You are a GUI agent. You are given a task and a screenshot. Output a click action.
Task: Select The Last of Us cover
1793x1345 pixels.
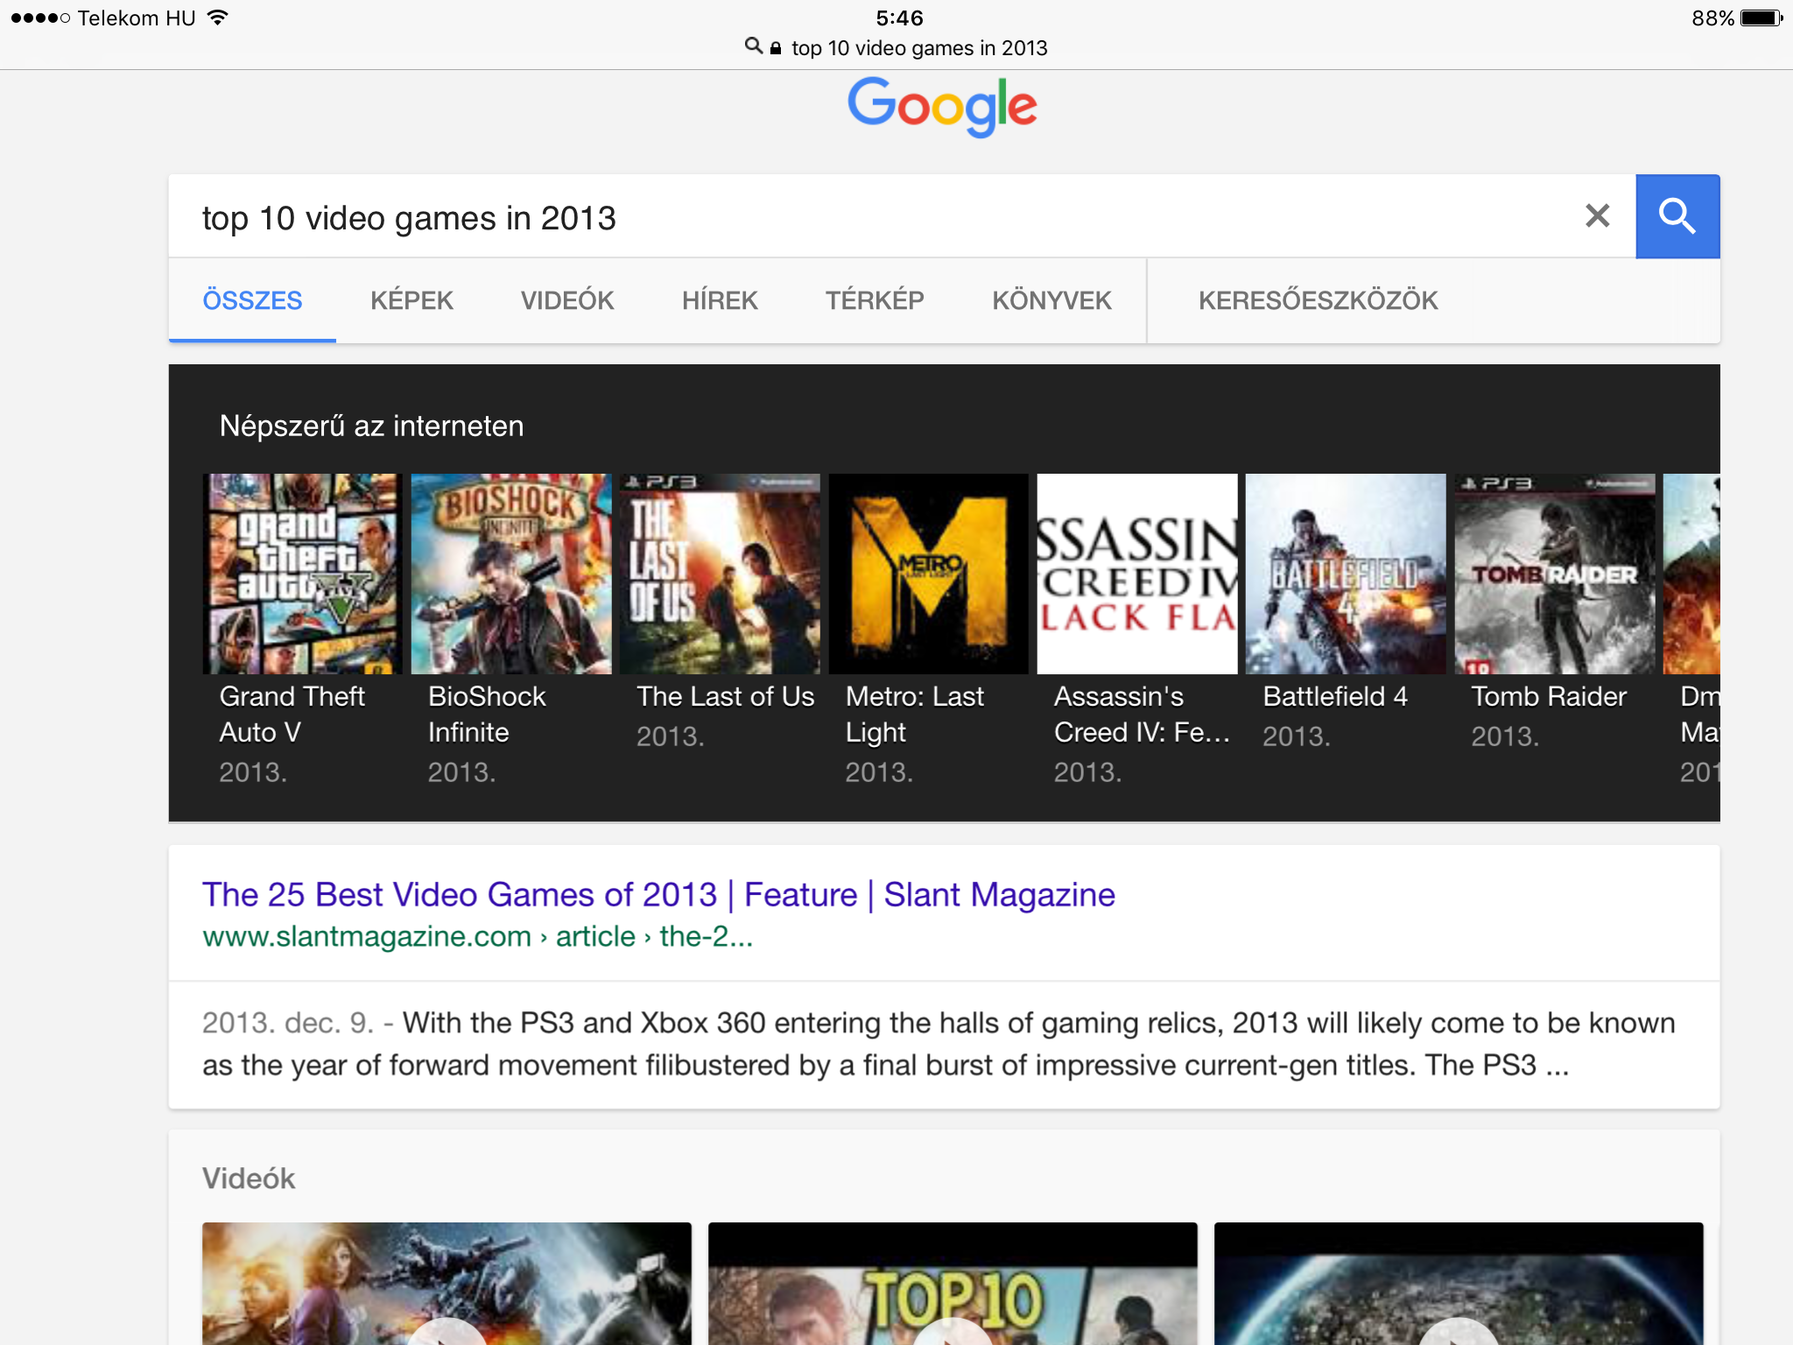(720, 574)
